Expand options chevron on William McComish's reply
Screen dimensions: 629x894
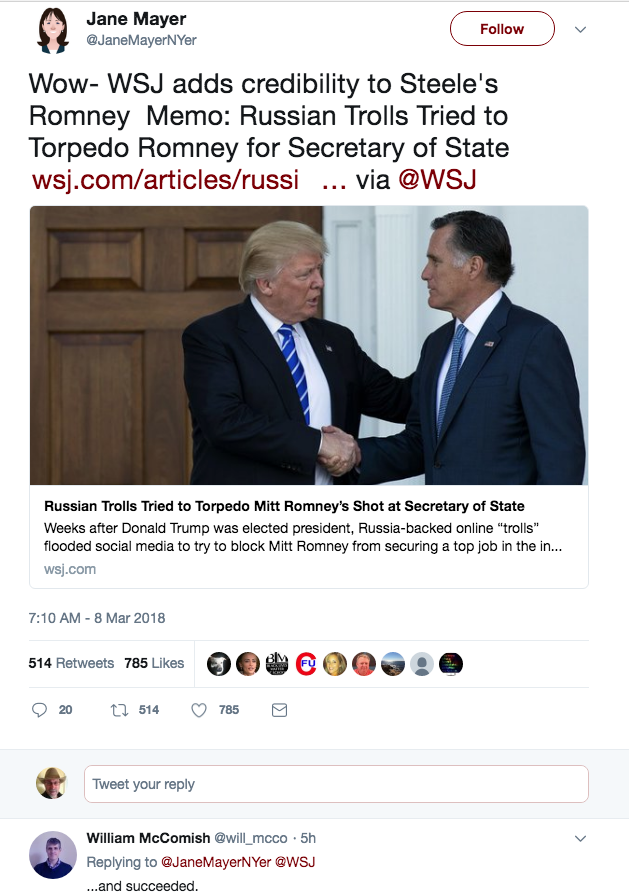click(581, 838)
